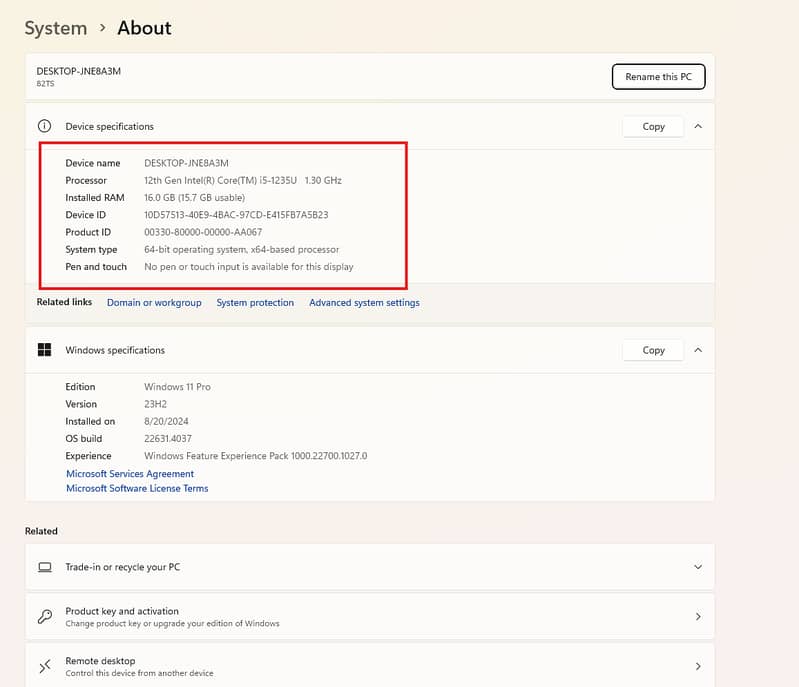
Task: Open Product key and activation via right arrow
Action: 697,617
